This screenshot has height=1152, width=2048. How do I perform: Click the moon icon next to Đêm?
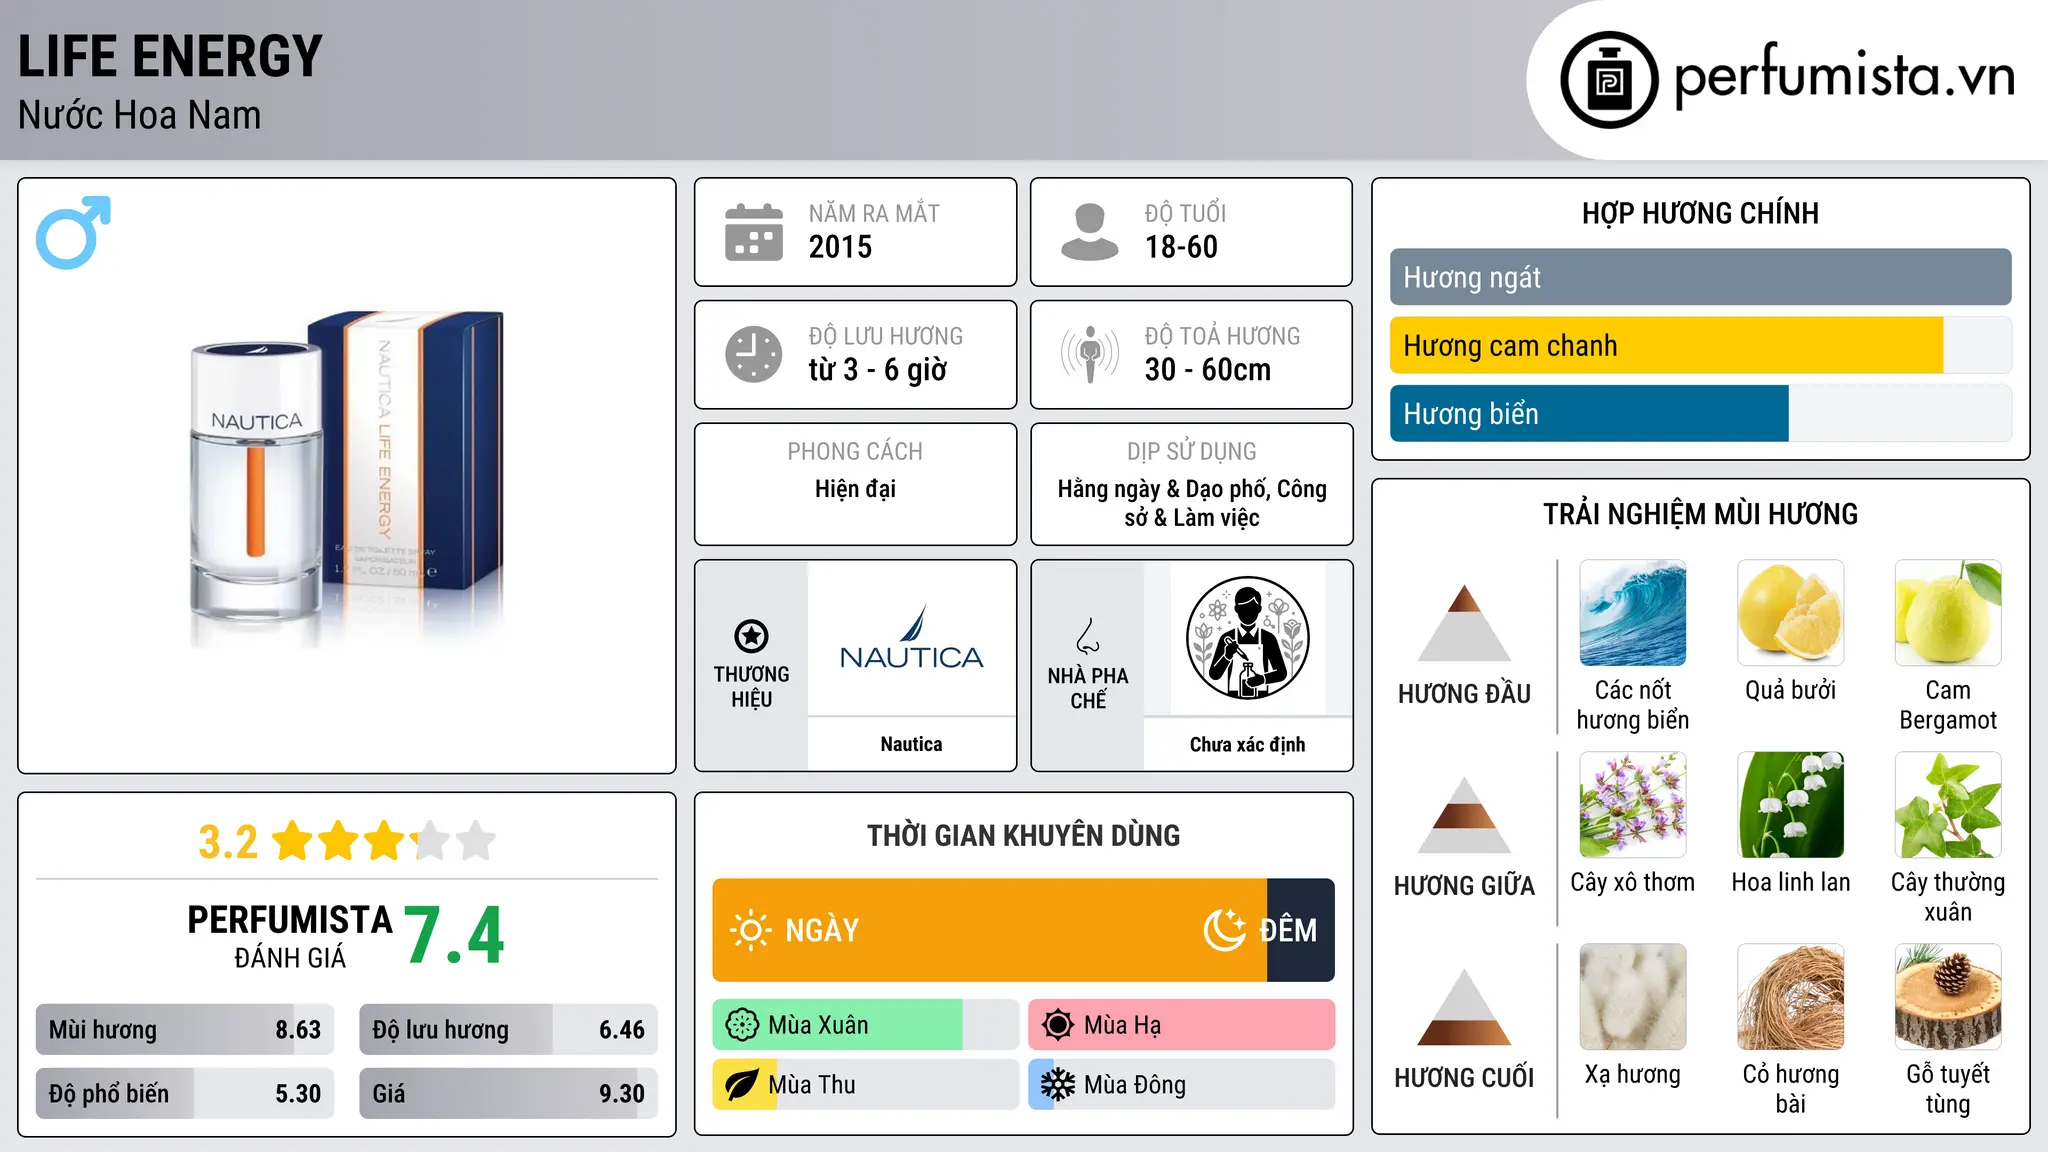[1225, 930]
